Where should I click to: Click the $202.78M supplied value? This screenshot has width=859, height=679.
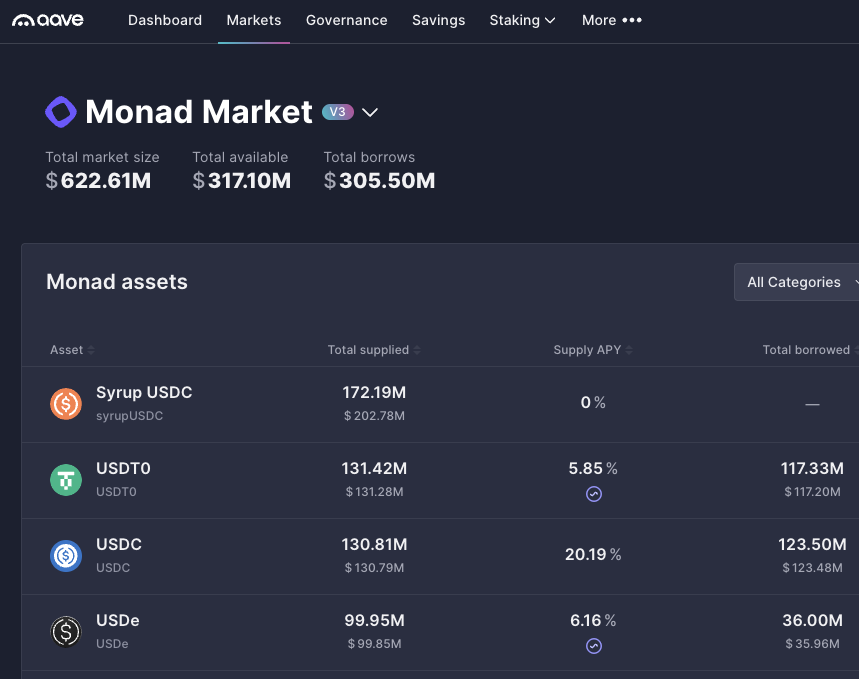(x=374, y=416)
